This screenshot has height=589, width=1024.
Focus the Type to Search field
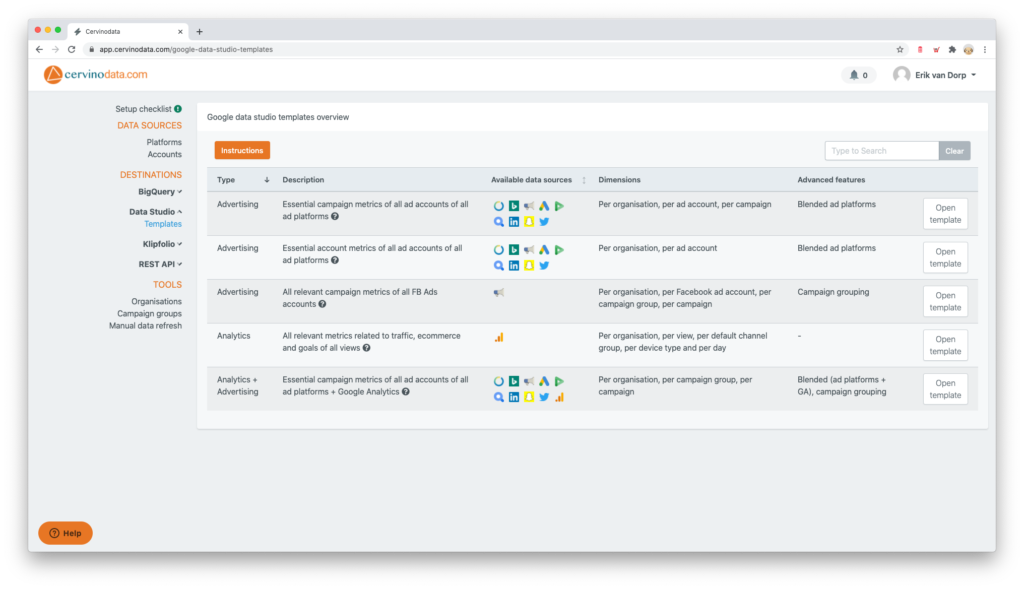click(x=882, y=151)
